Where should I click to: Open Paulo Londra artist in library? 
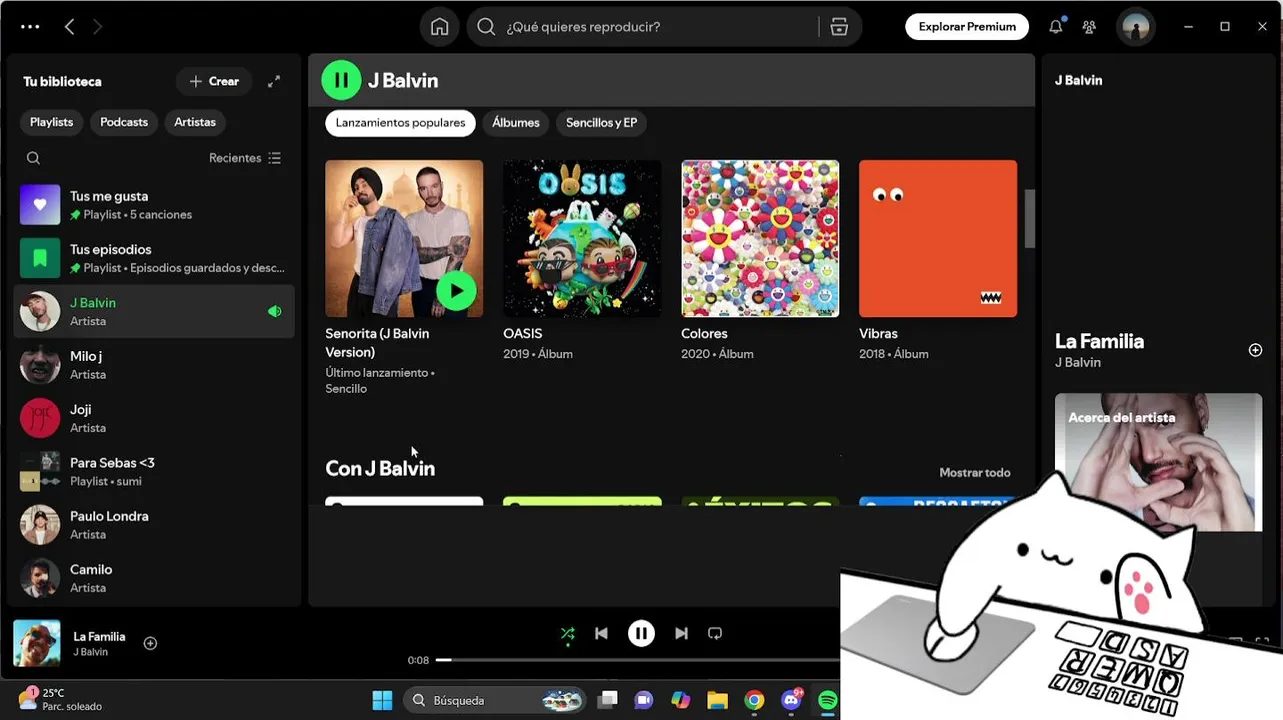154,525
